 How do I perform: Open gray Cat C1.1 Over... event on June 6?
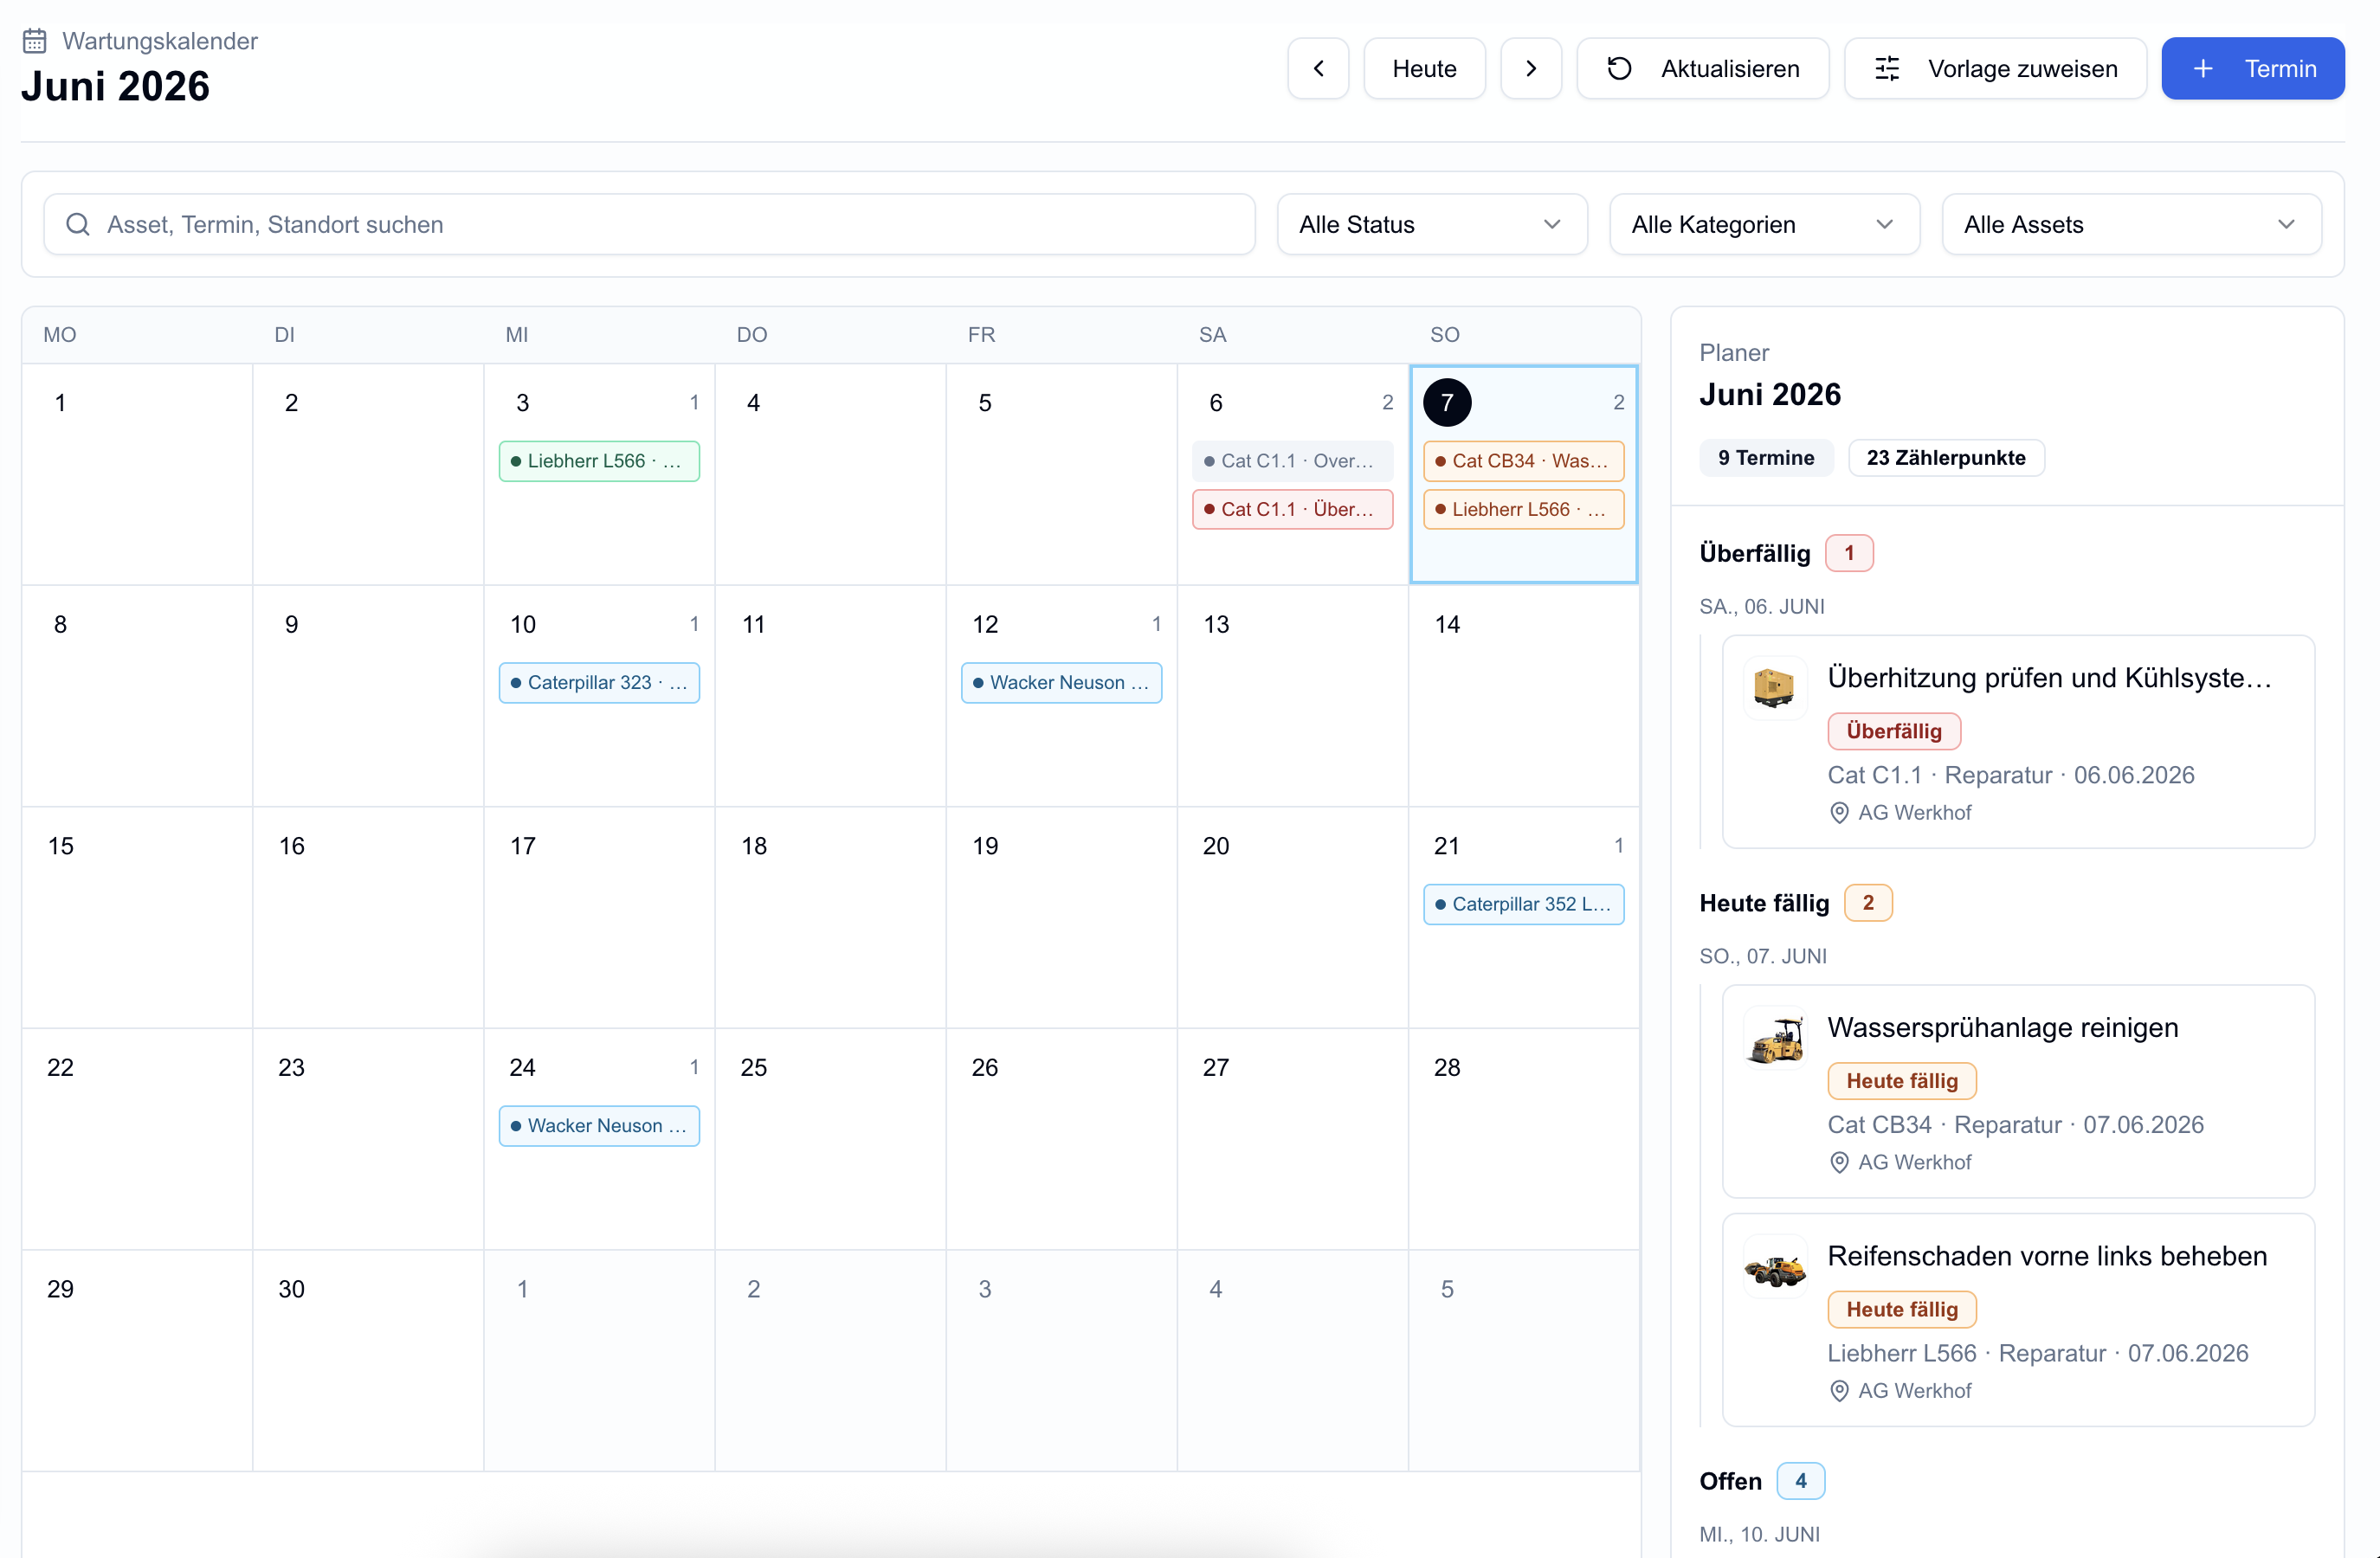1292,461
